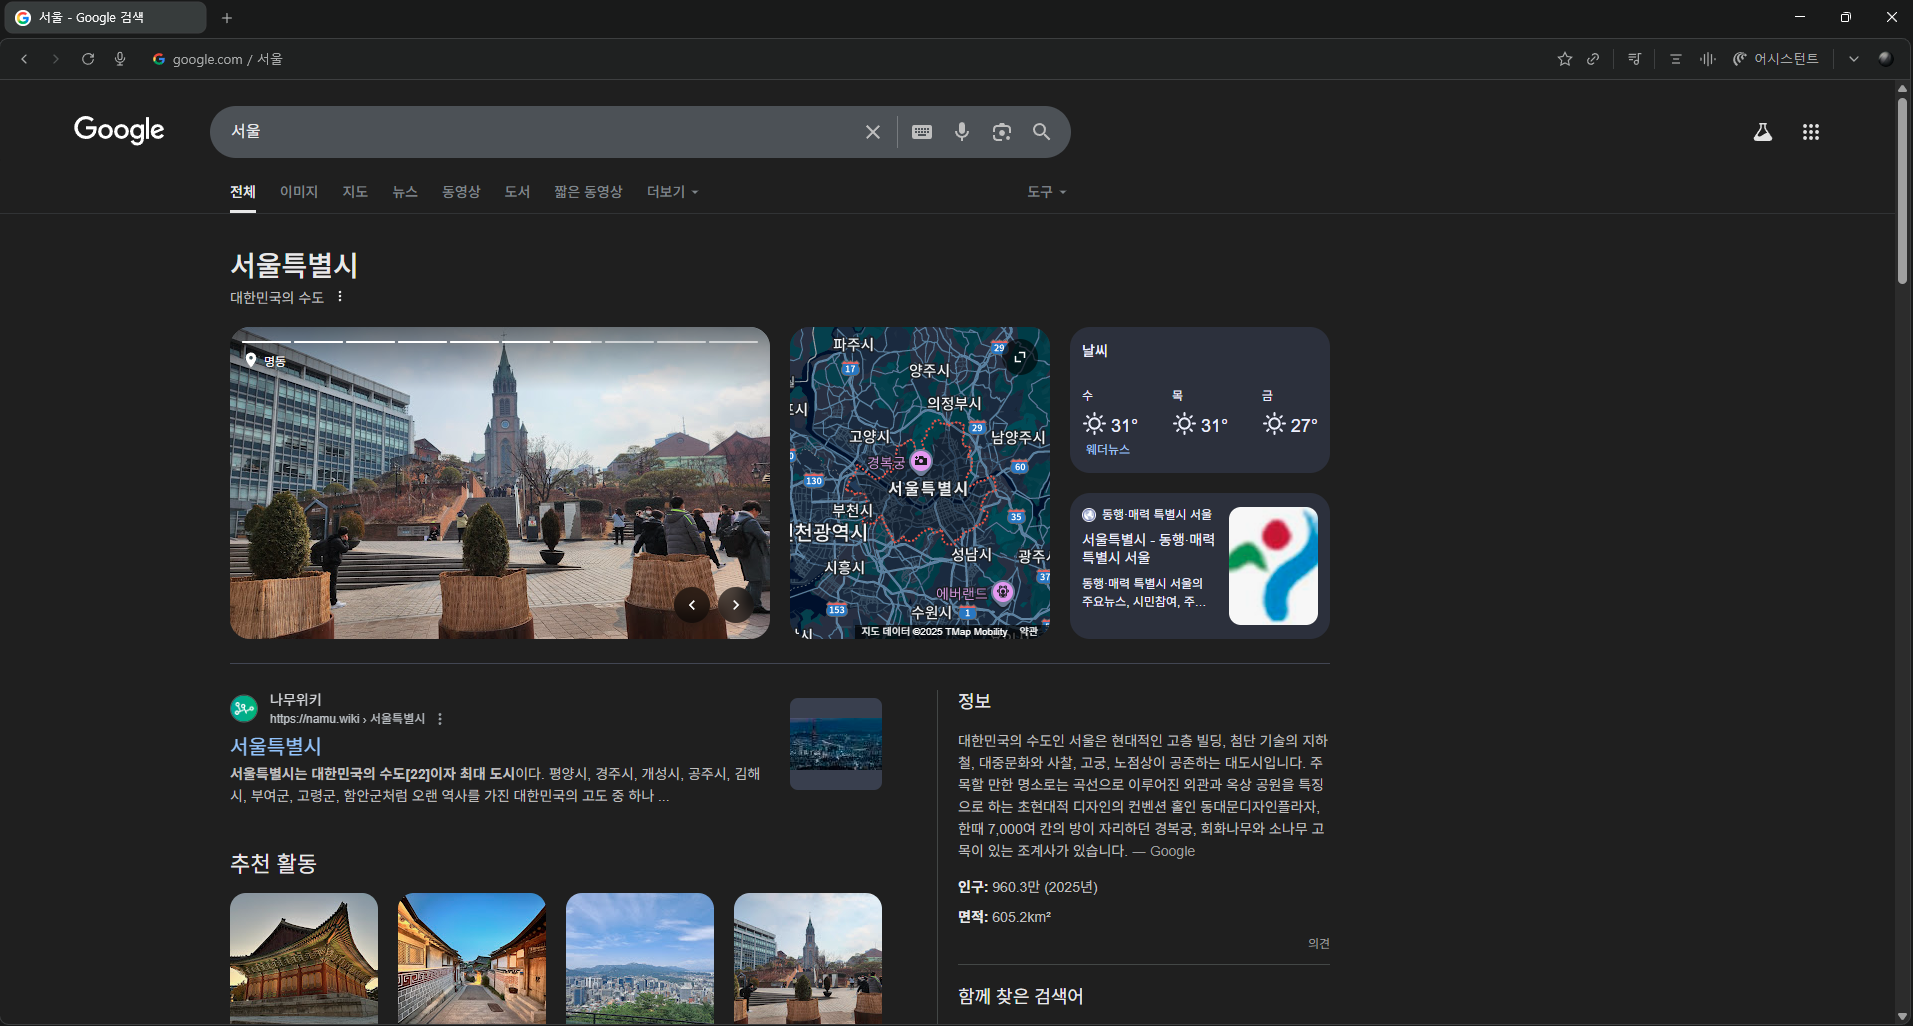This screenshot has height=1026, width=1913.
Task: Go back to the previous page
Action: tap(24, 59)
